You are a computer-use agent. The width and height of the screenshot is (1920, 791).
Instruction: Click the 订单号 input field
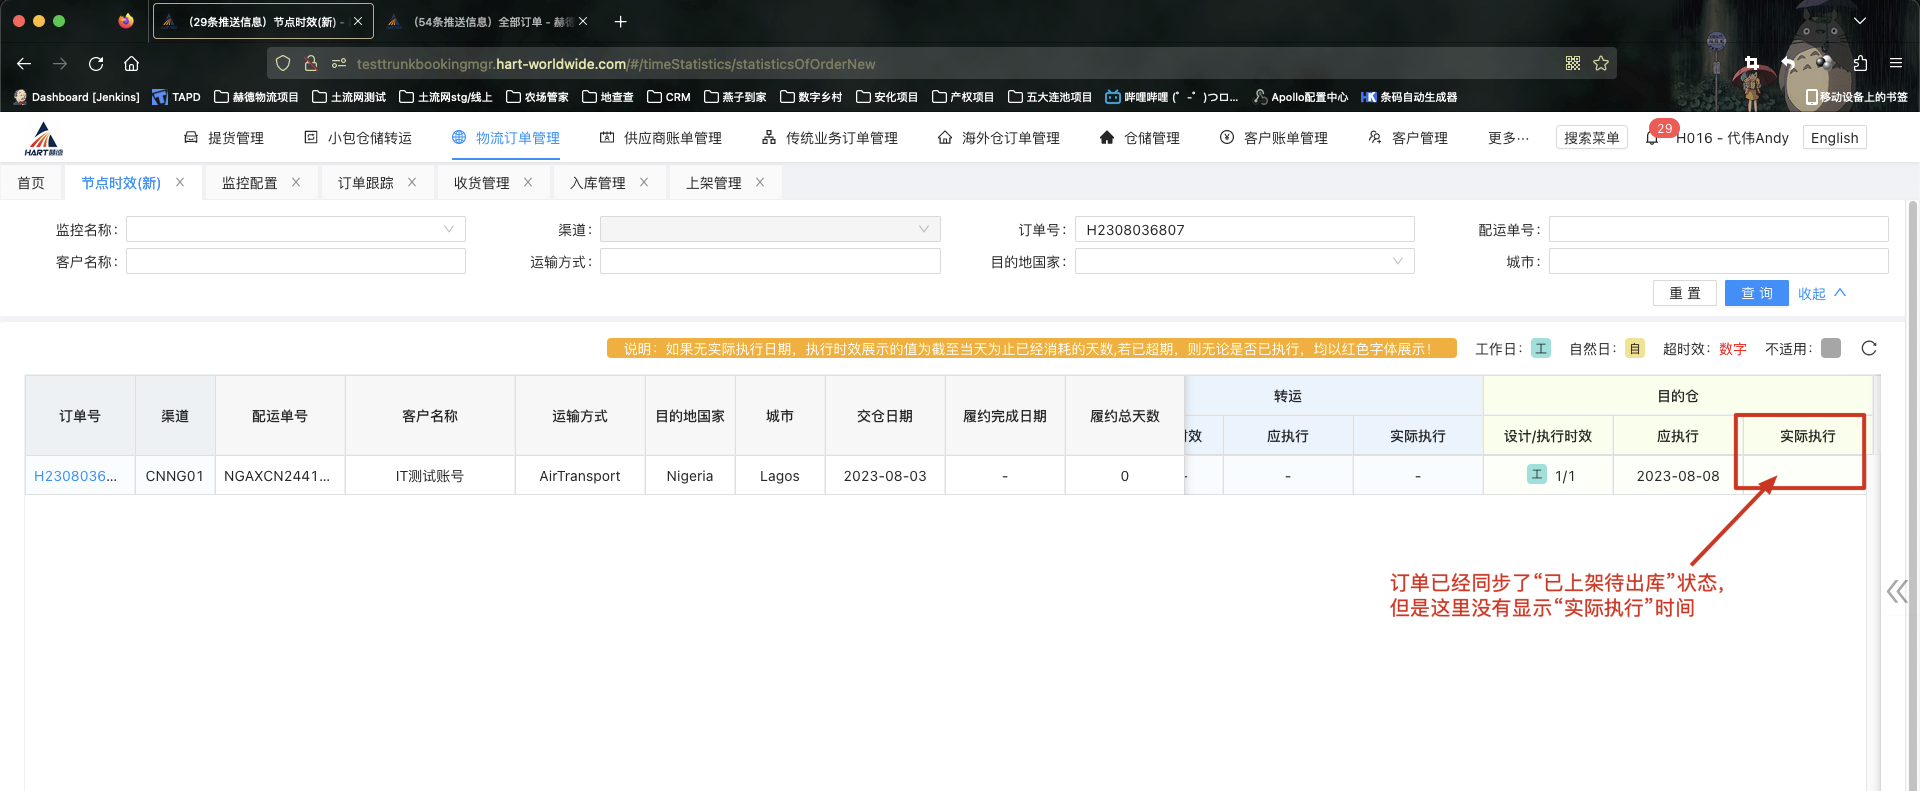[x=1244, y=229]
